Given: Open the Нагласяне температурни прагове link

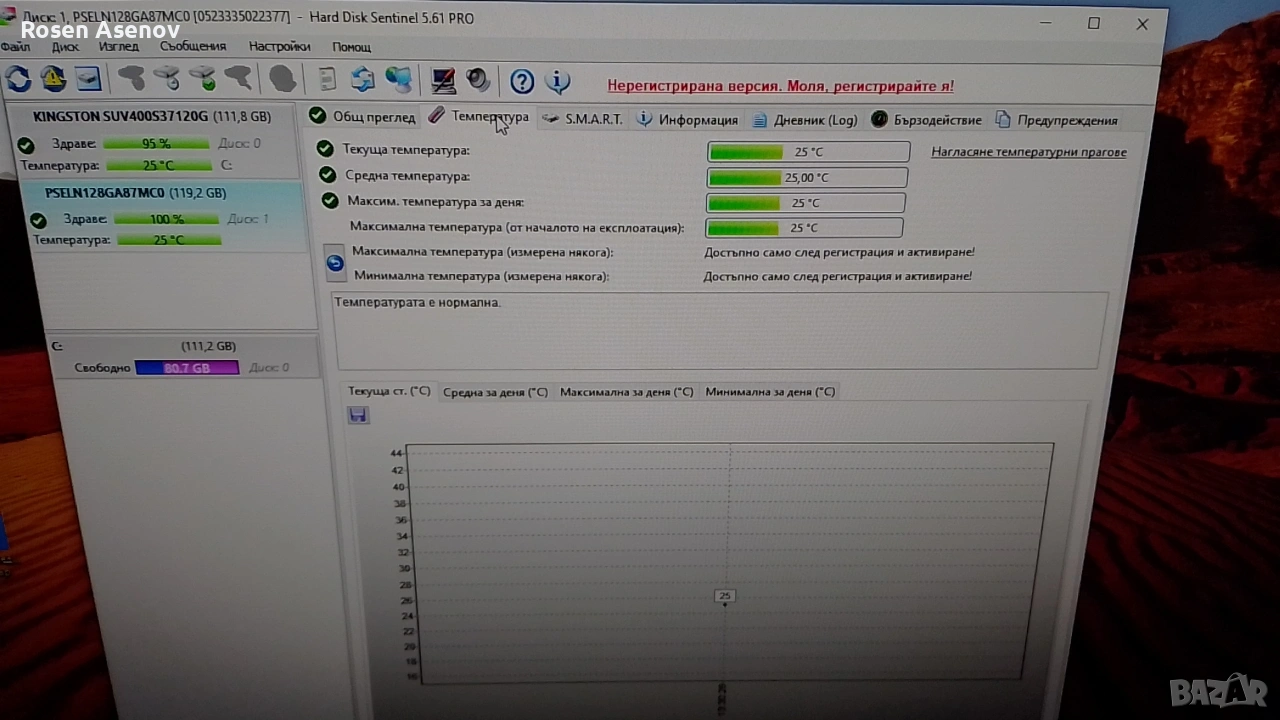Looking at the screenshot, I should pos(1029,152).
